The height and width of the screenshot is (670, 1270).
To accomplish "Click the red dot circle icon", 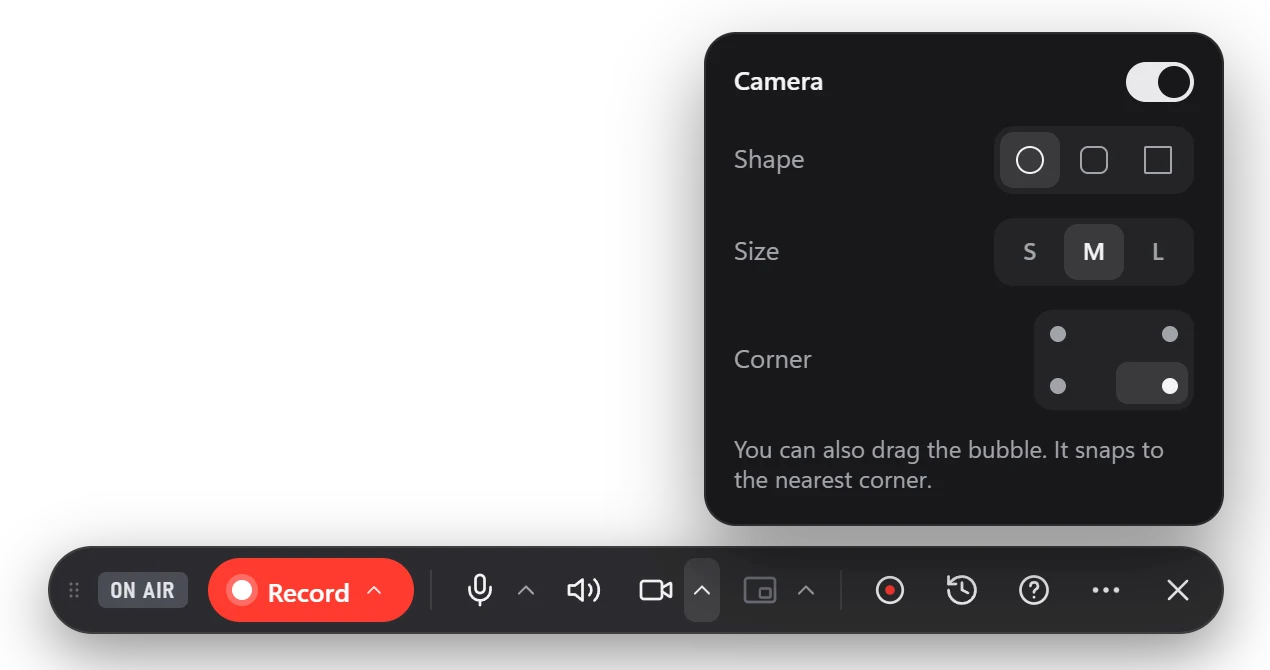I will [x=890, y=591].
